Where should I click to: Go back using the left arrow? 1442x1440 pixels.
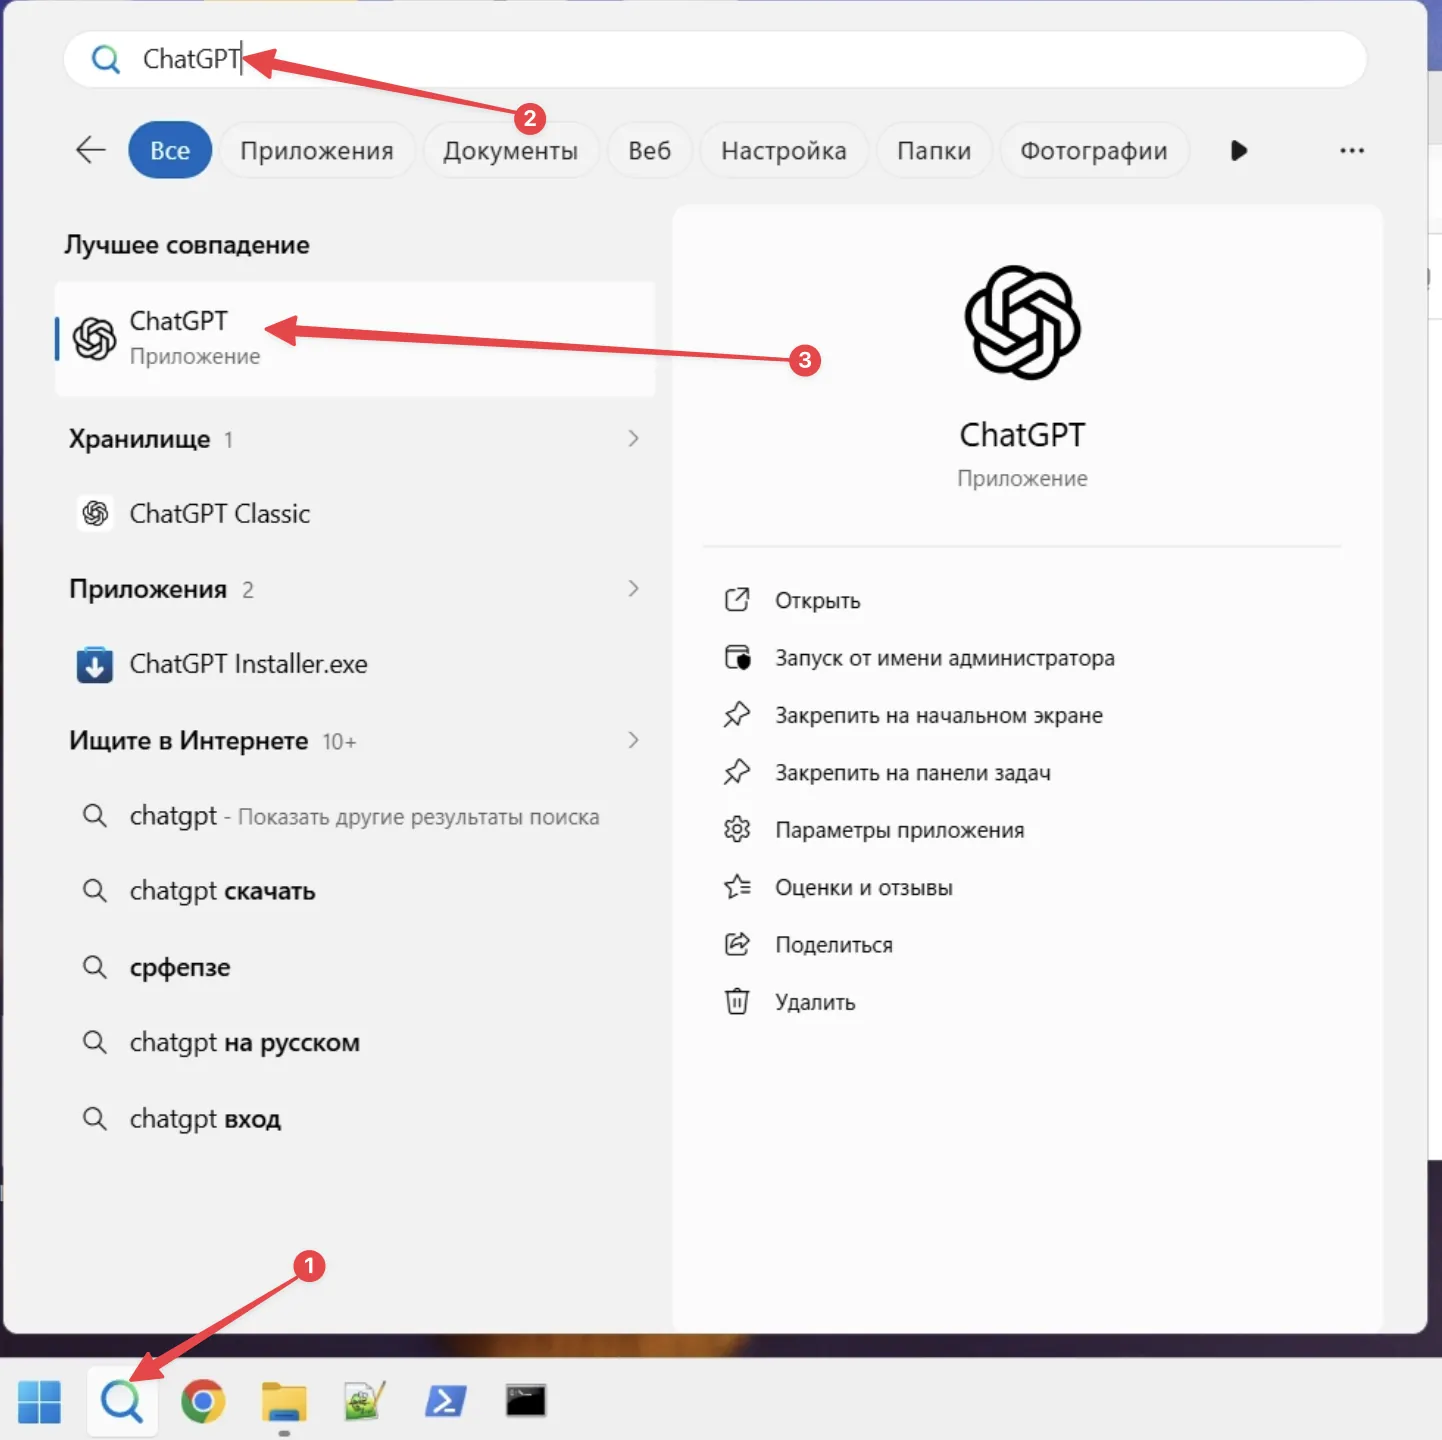pos(91,150)
